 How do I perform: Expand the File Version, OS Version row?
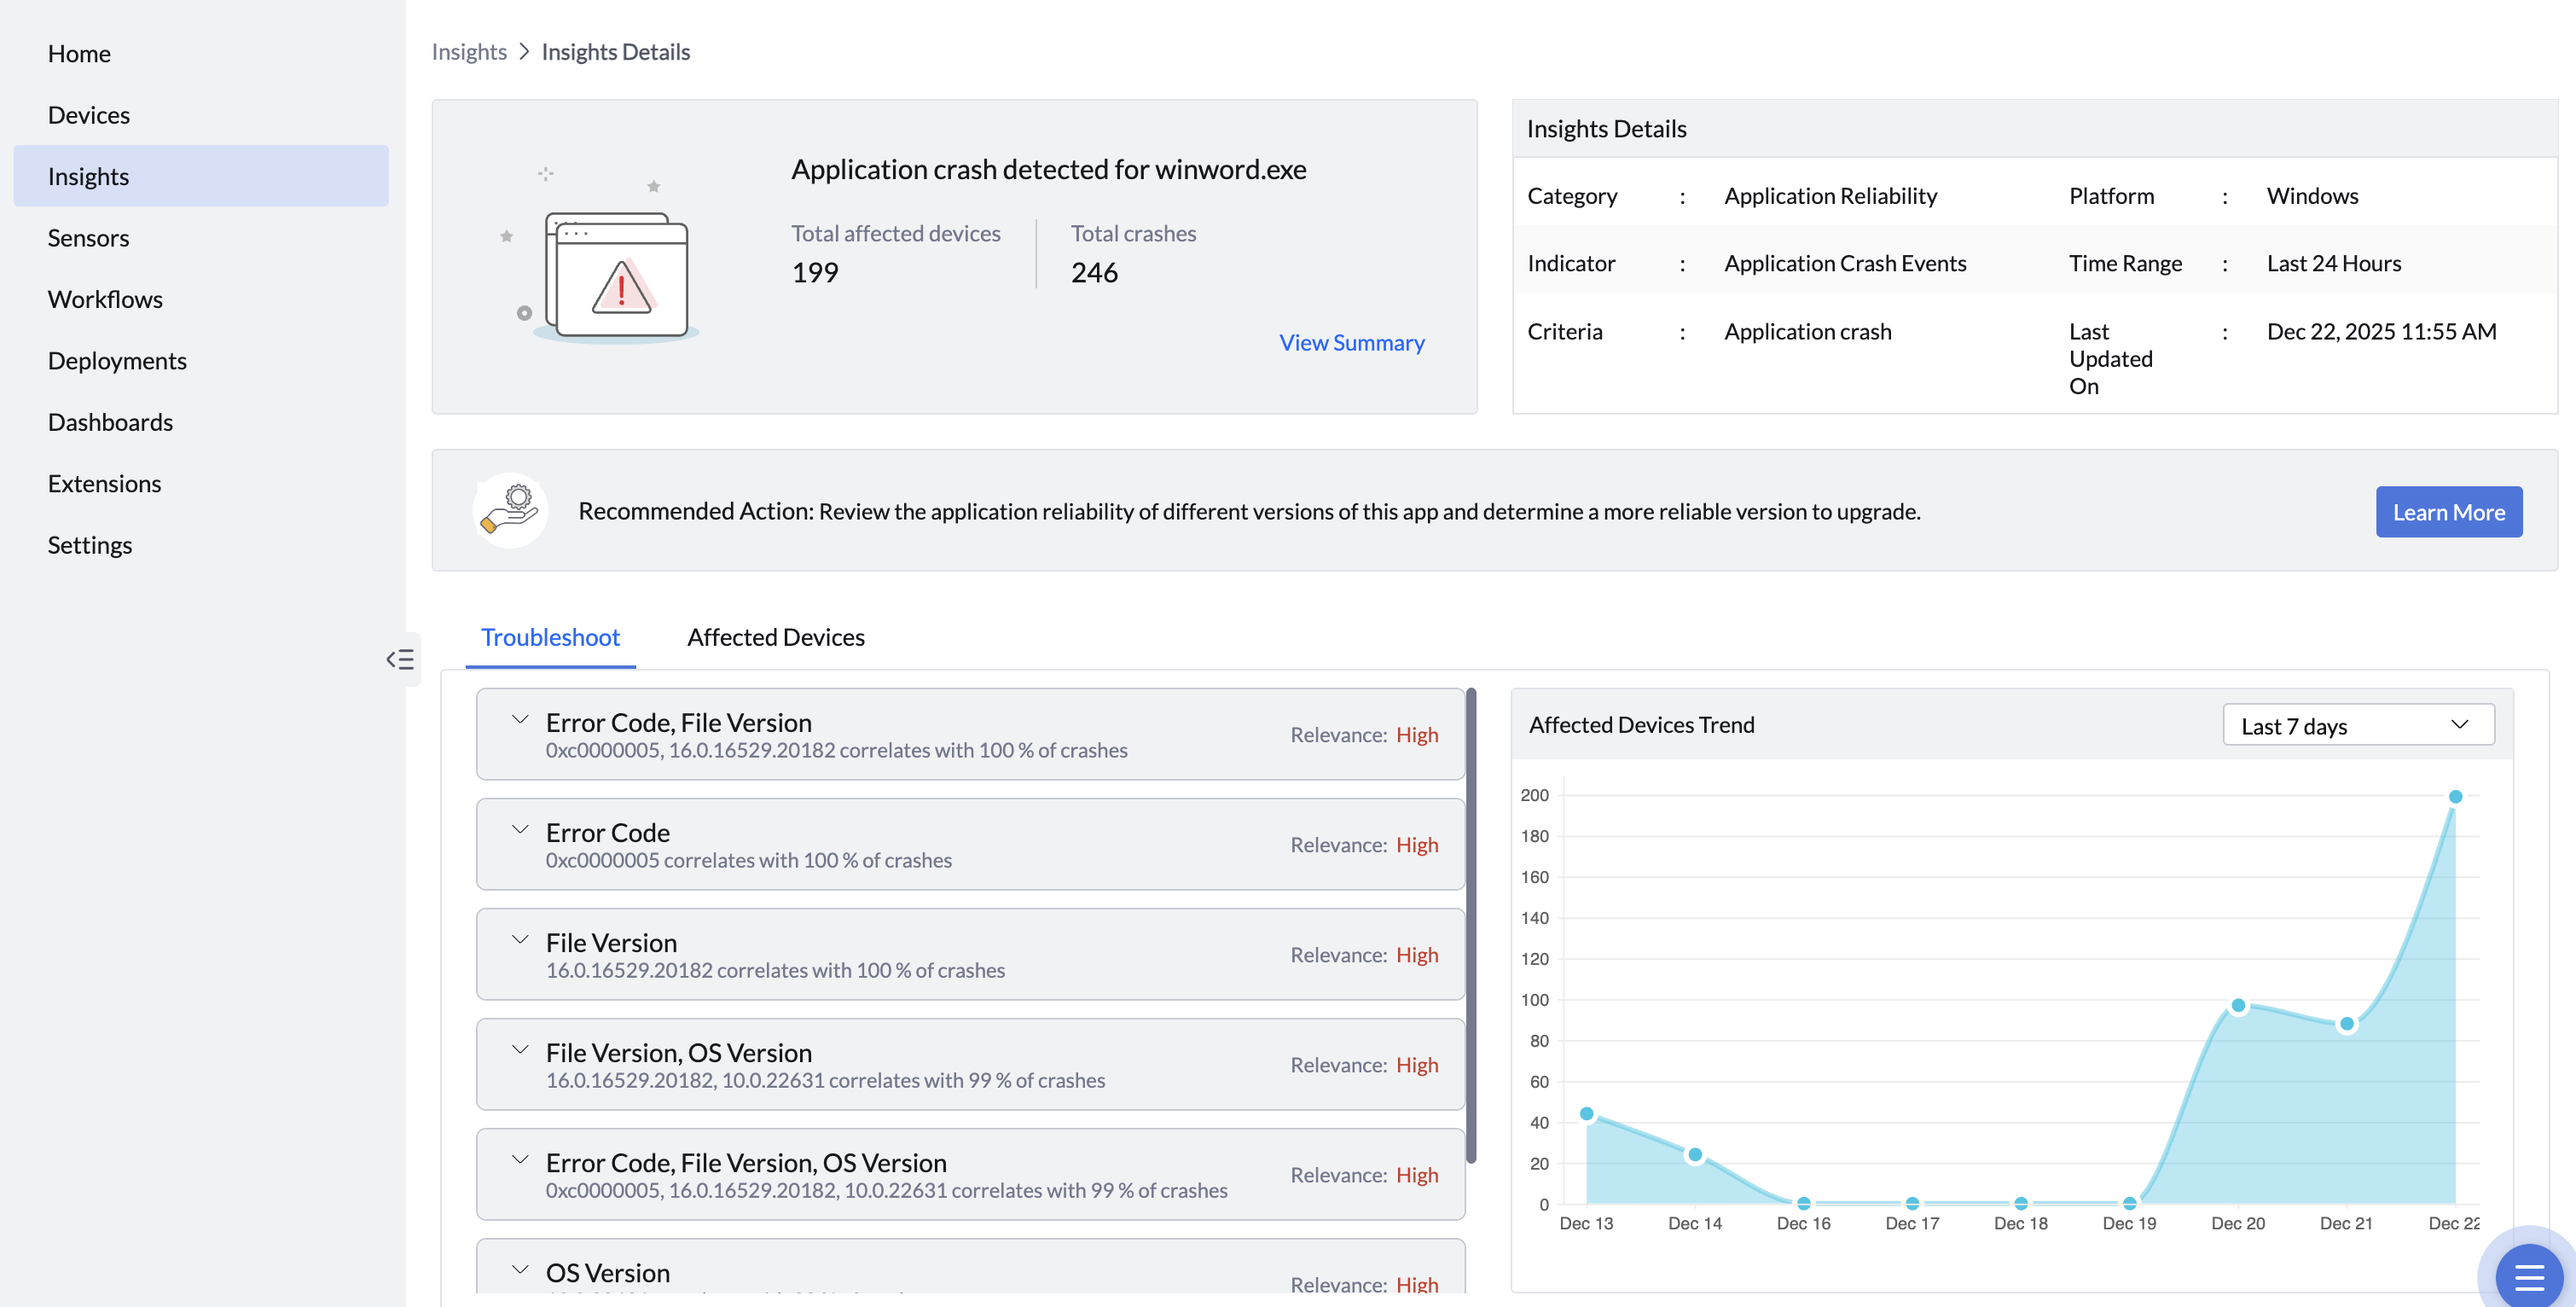[x=520, y=1050]
